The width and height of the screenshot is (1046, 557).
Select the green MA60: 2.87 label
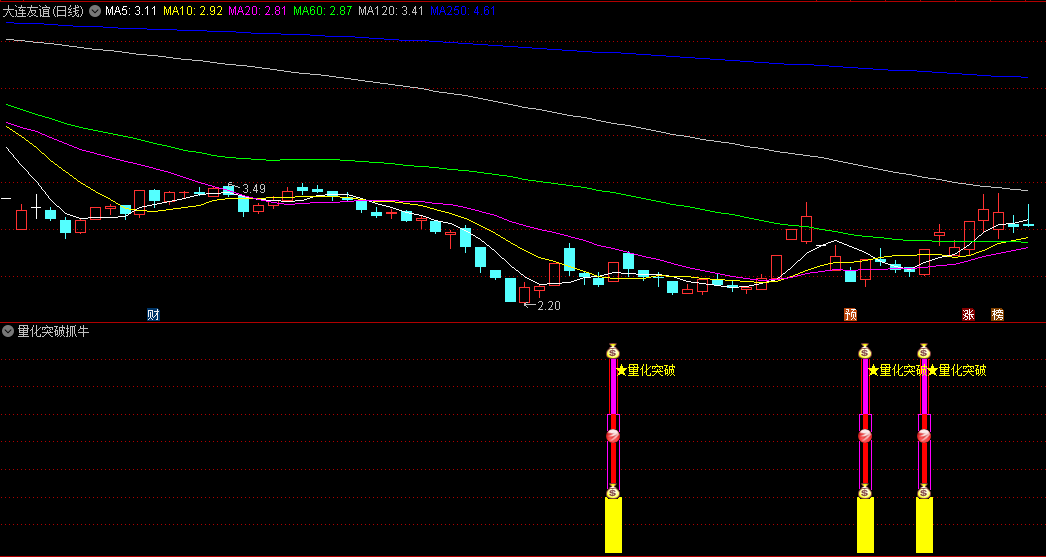(x=323, y=11)
